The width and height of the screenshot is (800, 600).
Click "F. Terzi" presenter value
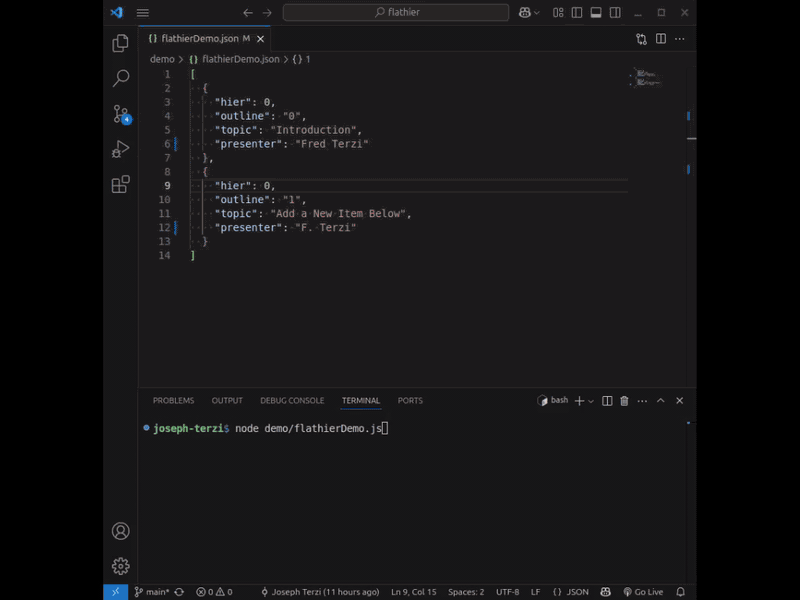pos(325,228)
